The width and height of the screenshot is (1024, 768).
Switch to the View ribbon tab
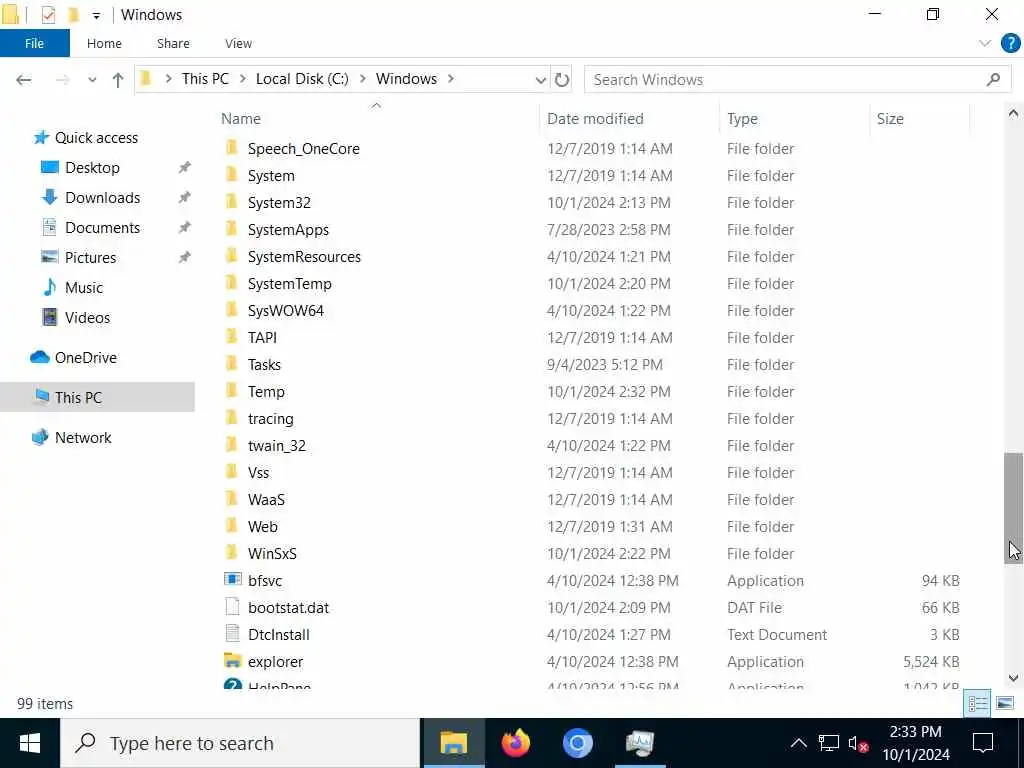238,43
